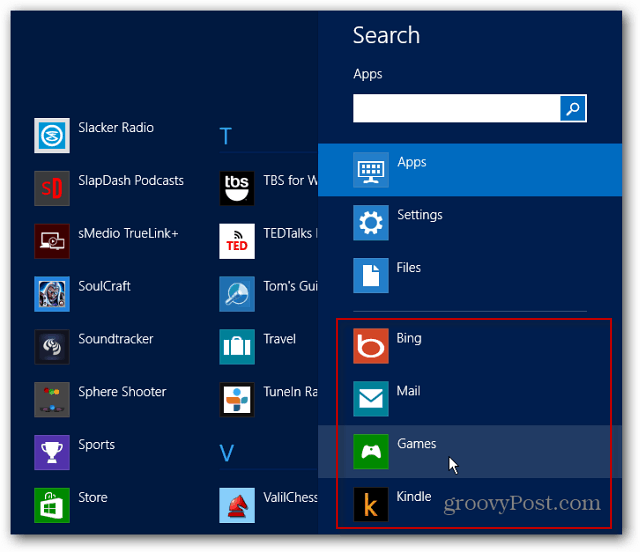Open the sMedio TrueLink+ icon
The width and height of the screenshot is (640, 552).
coord(52,241)
